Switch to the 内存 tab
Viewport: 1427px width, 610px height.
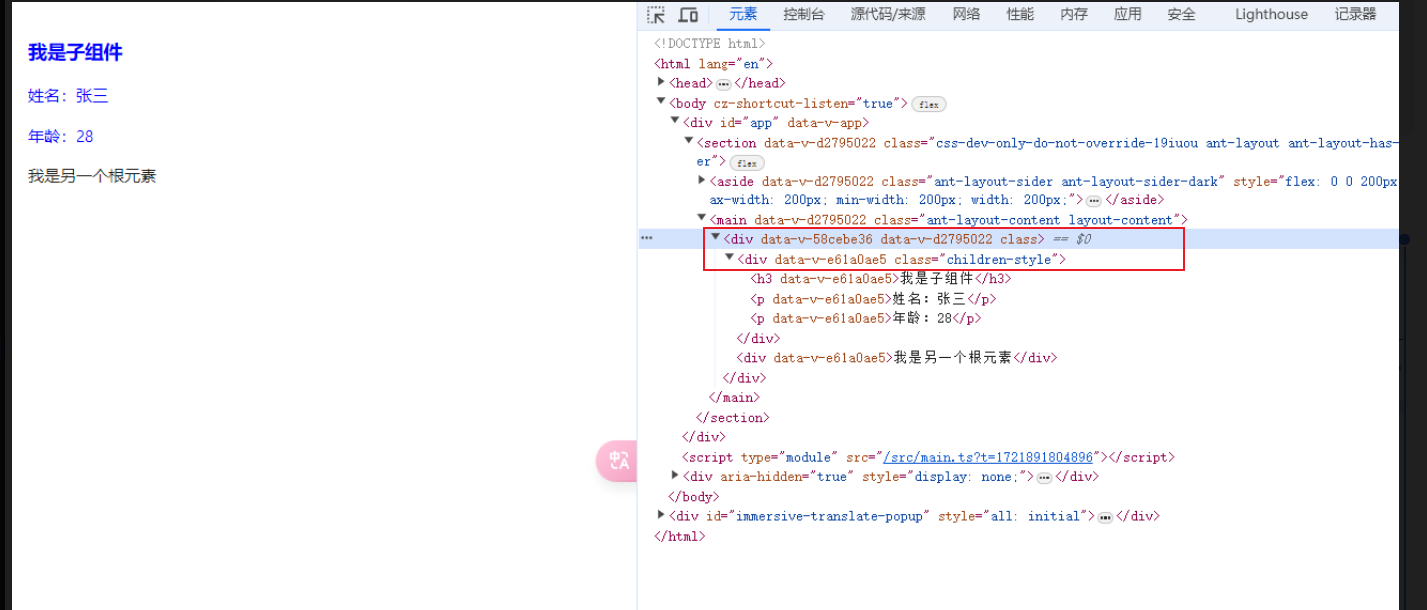coord(1074,14)
